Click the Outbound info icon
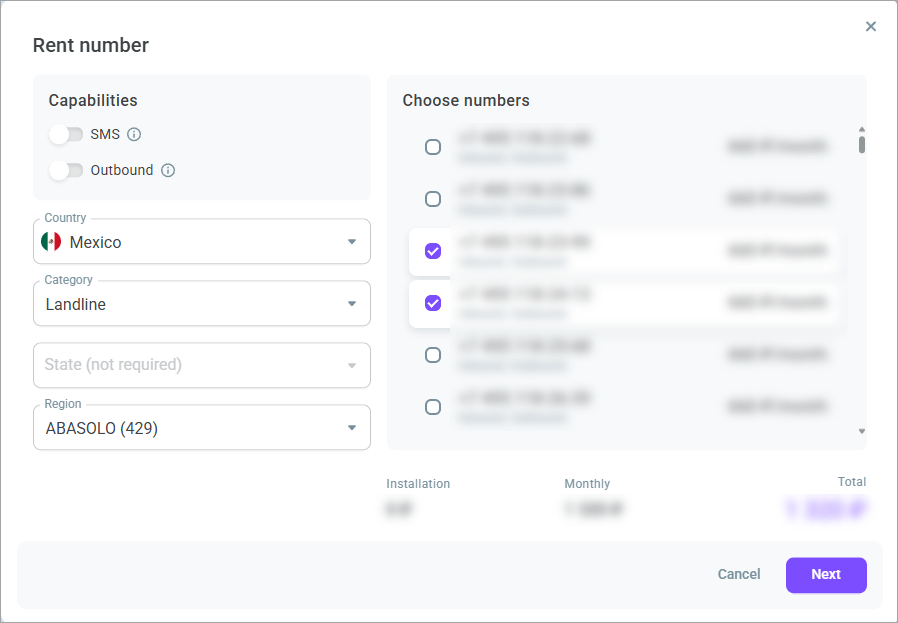The image size is (898, 623). [x=168, y=170]
